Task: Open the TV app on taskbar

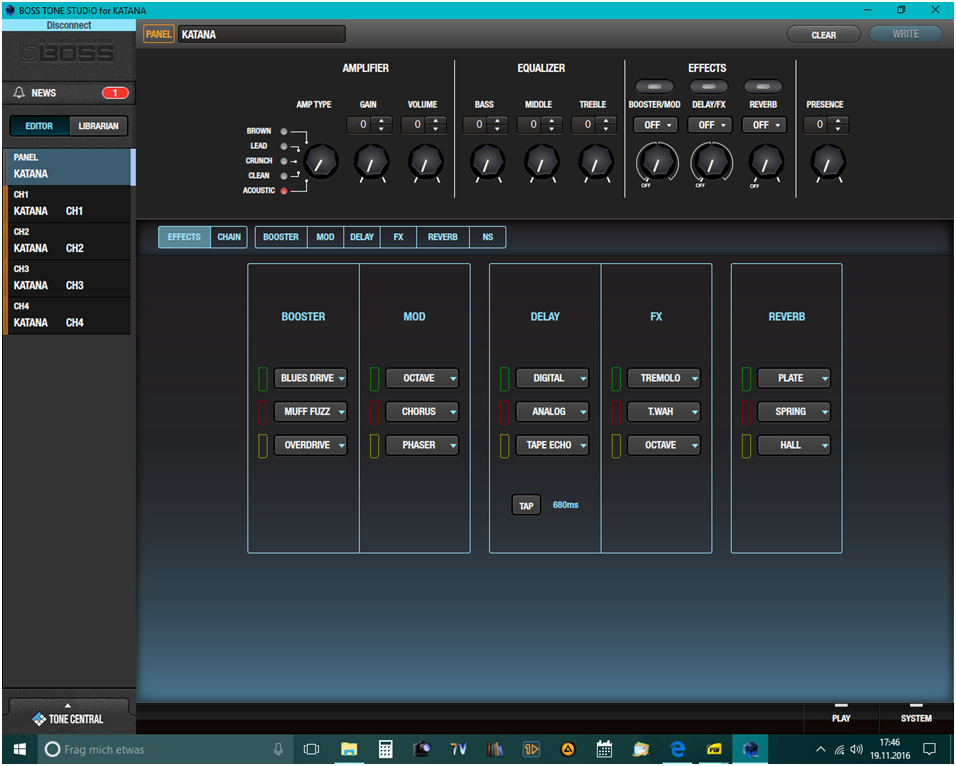Action: [458, 749]
